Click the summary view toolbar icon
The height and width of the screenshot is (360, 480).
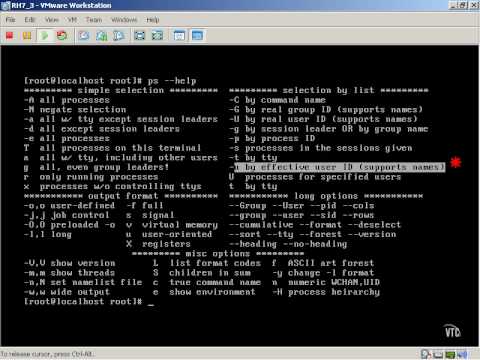coord(179,35)
